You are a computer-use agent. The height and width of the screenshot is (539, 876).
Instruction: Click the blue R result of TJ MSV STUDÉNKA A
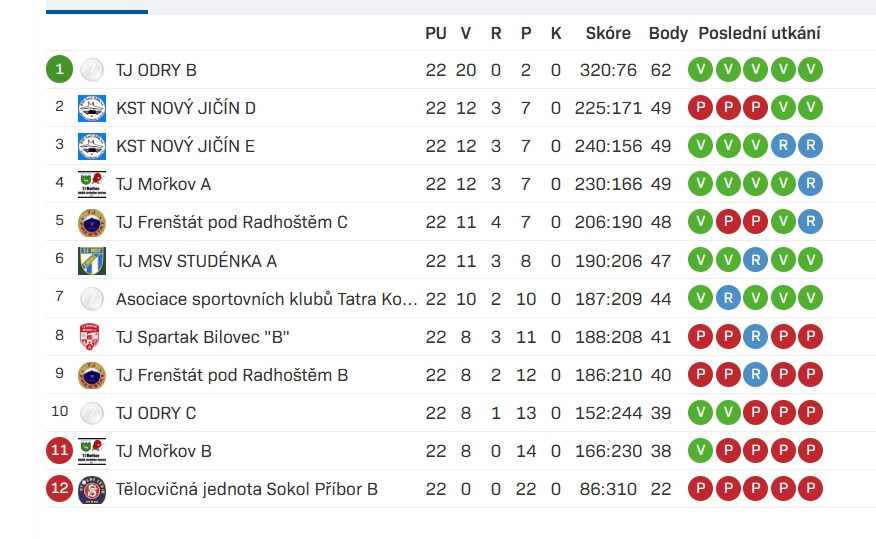coord(755,260)
